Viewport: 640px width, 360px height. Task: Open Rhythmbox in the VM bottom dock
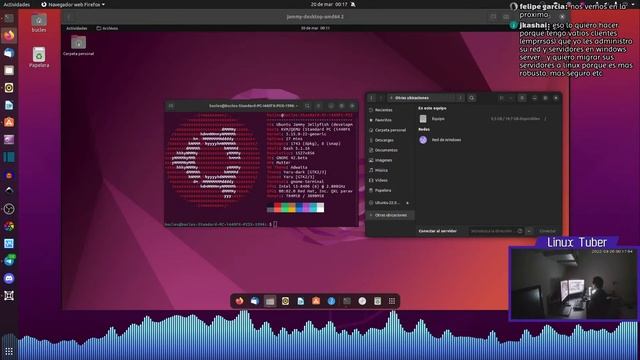pyautogui.click(x=285, y=301)
